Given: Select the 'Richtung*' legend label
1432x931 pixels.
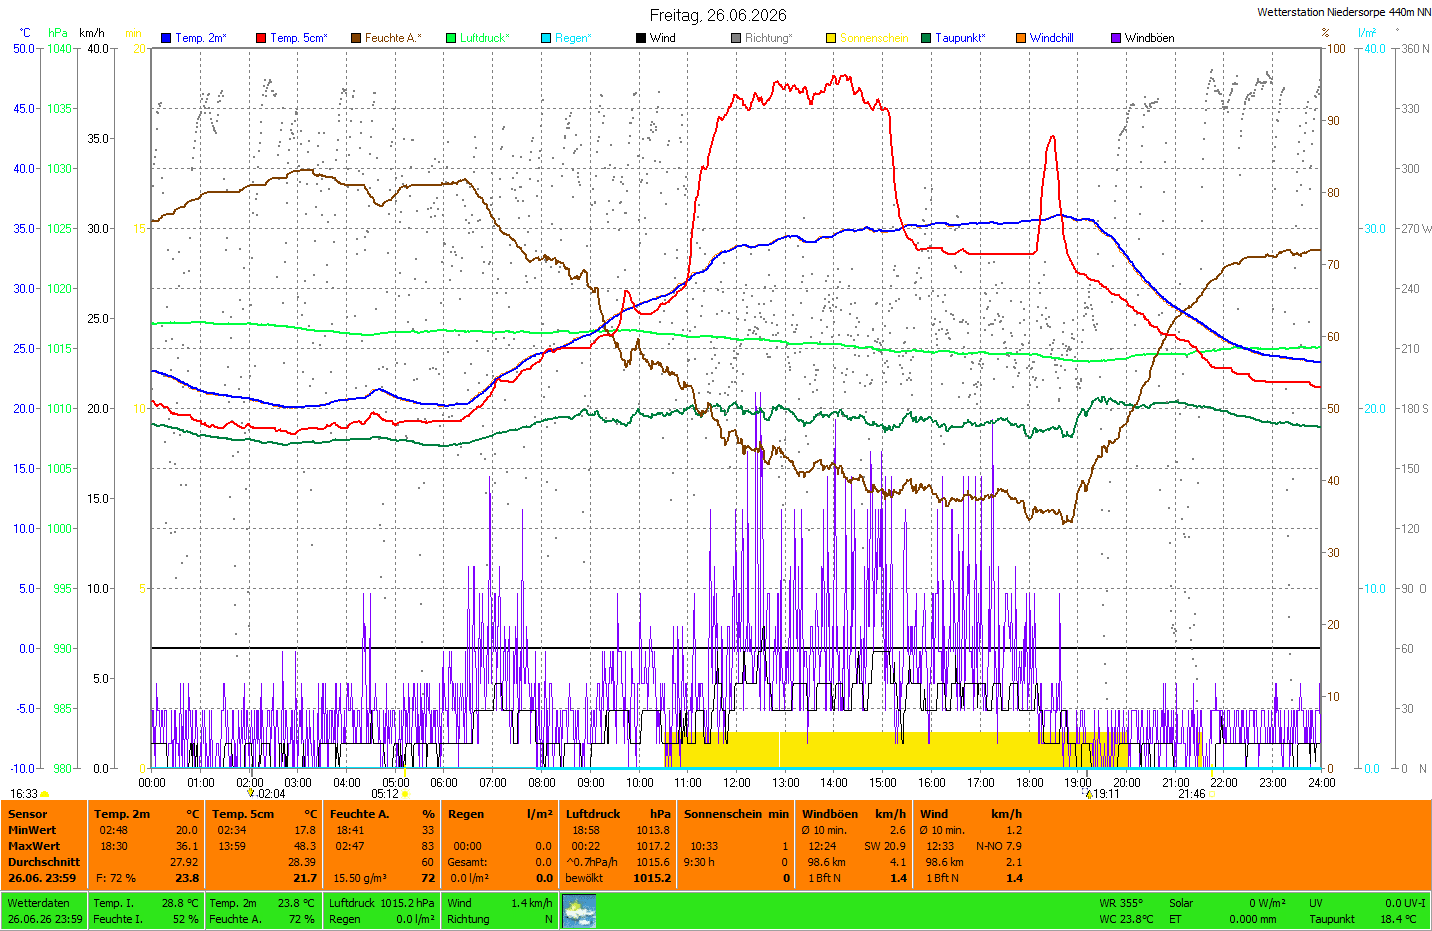Looking at the screenshot, I should (769, 38).
